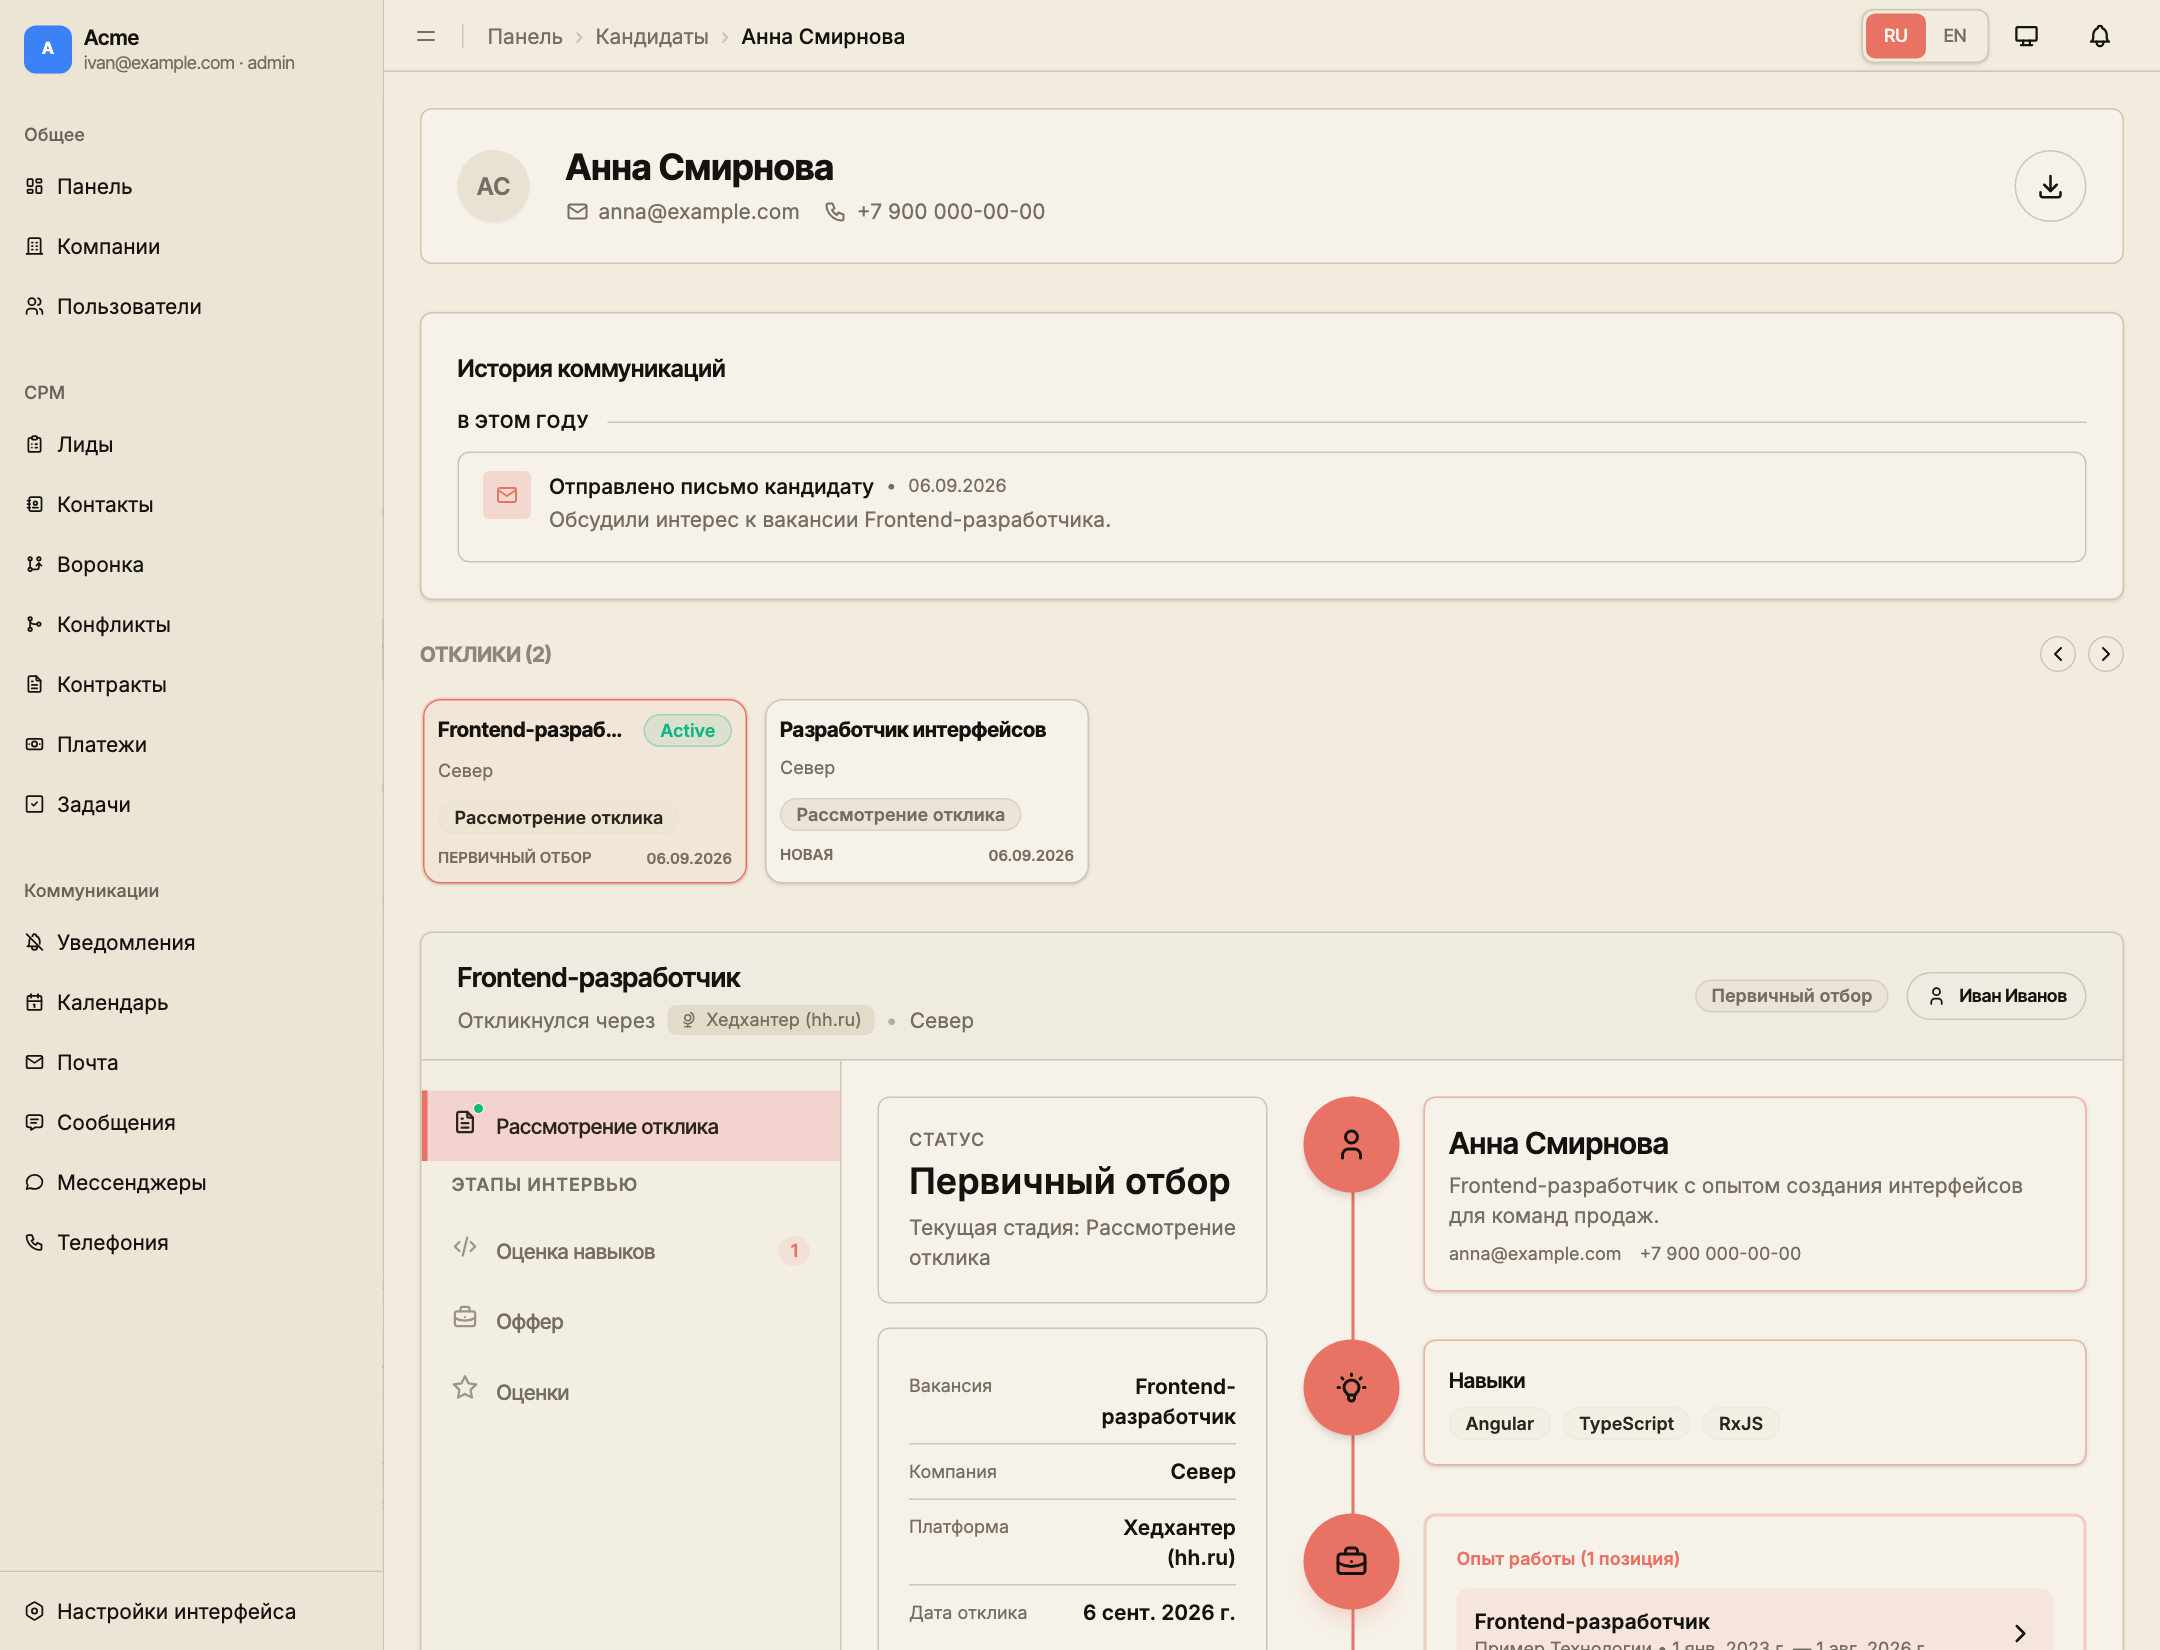Select the Active Frontend-разраб... application card
Screen dimensions: 2160x1650
(x=585, y=791)
